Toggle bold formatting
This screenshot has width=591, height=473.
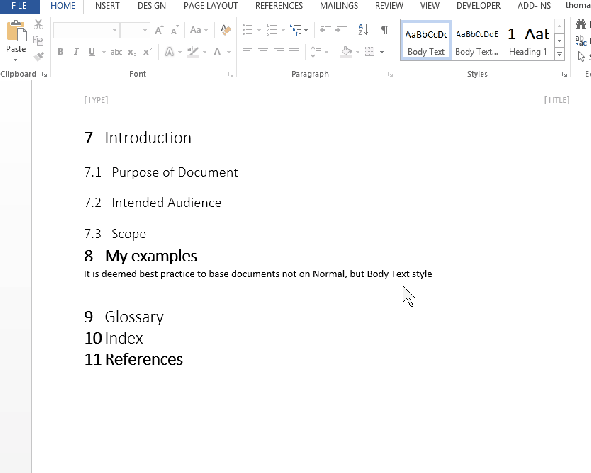coord(60,52)
